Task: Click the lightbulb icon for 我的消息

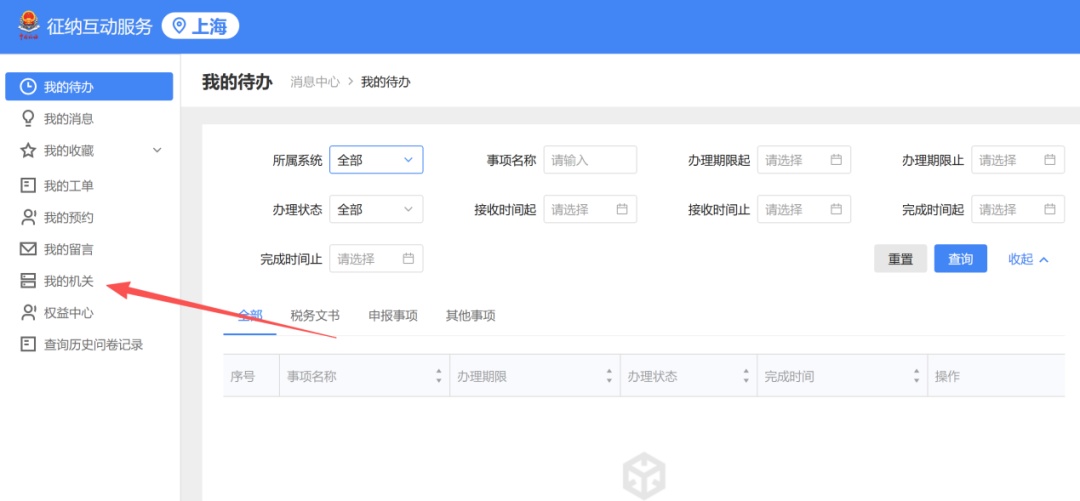Action: [28, 118]
